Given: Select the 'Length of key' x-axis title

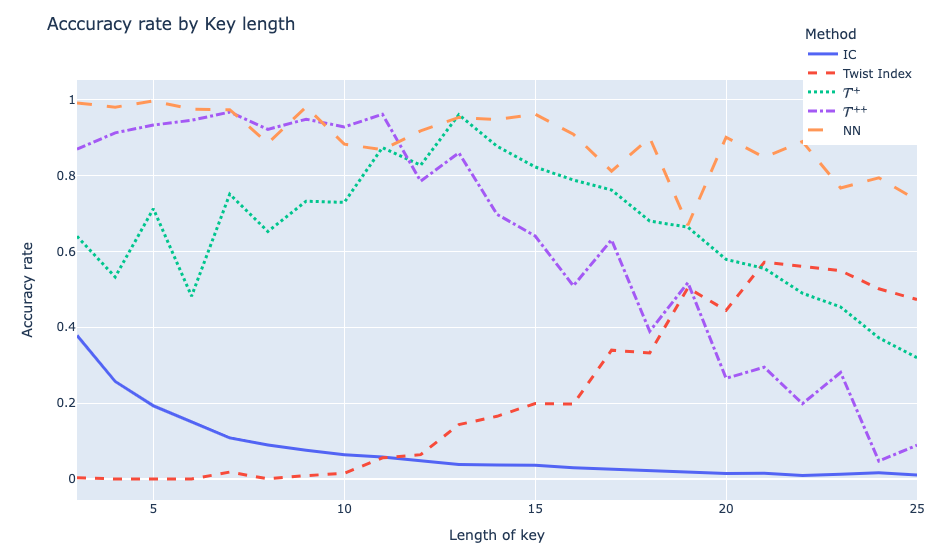Looking at the screenshot, I should tap(496, 535).
